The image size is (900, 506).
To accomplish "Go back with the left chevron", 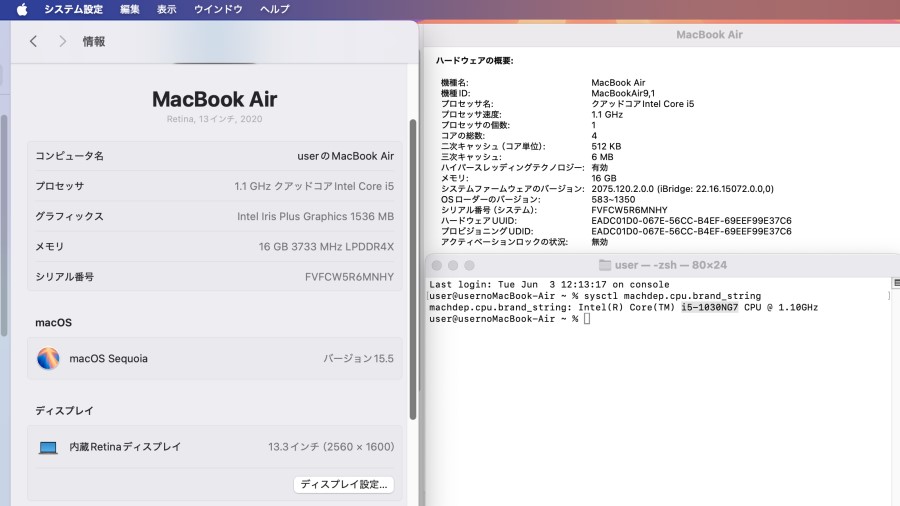I will [x=33, y=41].
